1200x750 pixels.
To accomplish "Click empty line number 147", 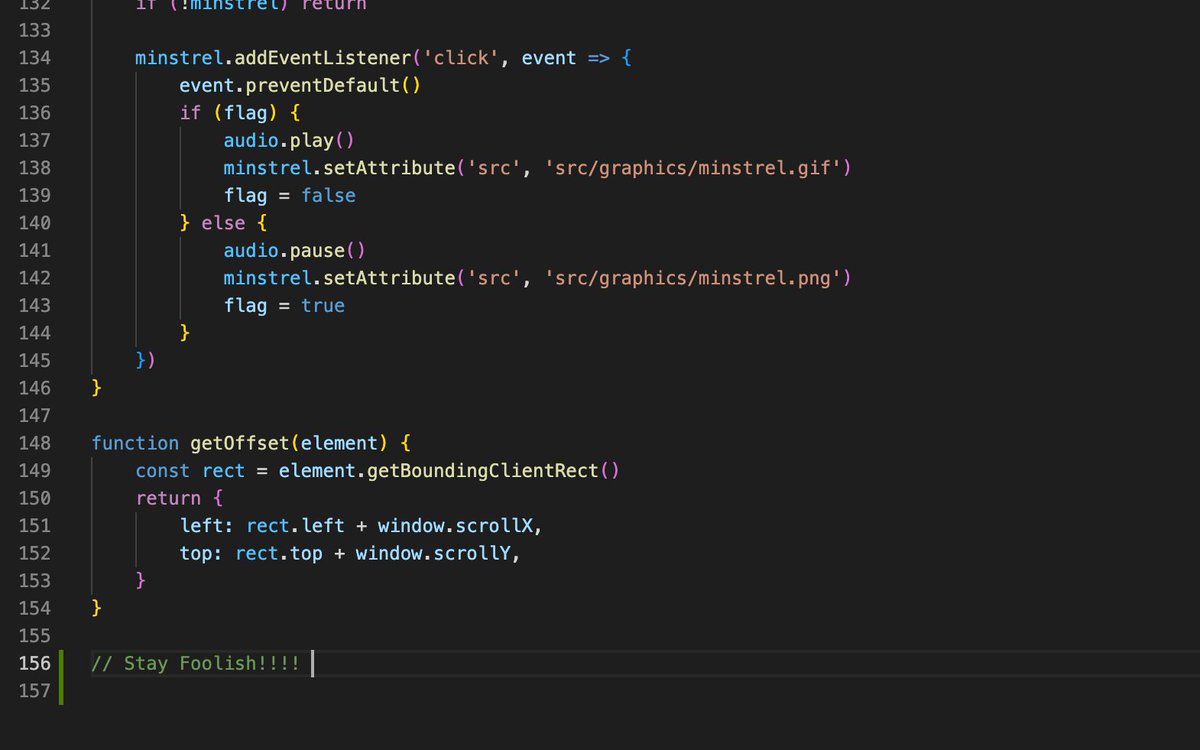I will [x=34, y=415].
